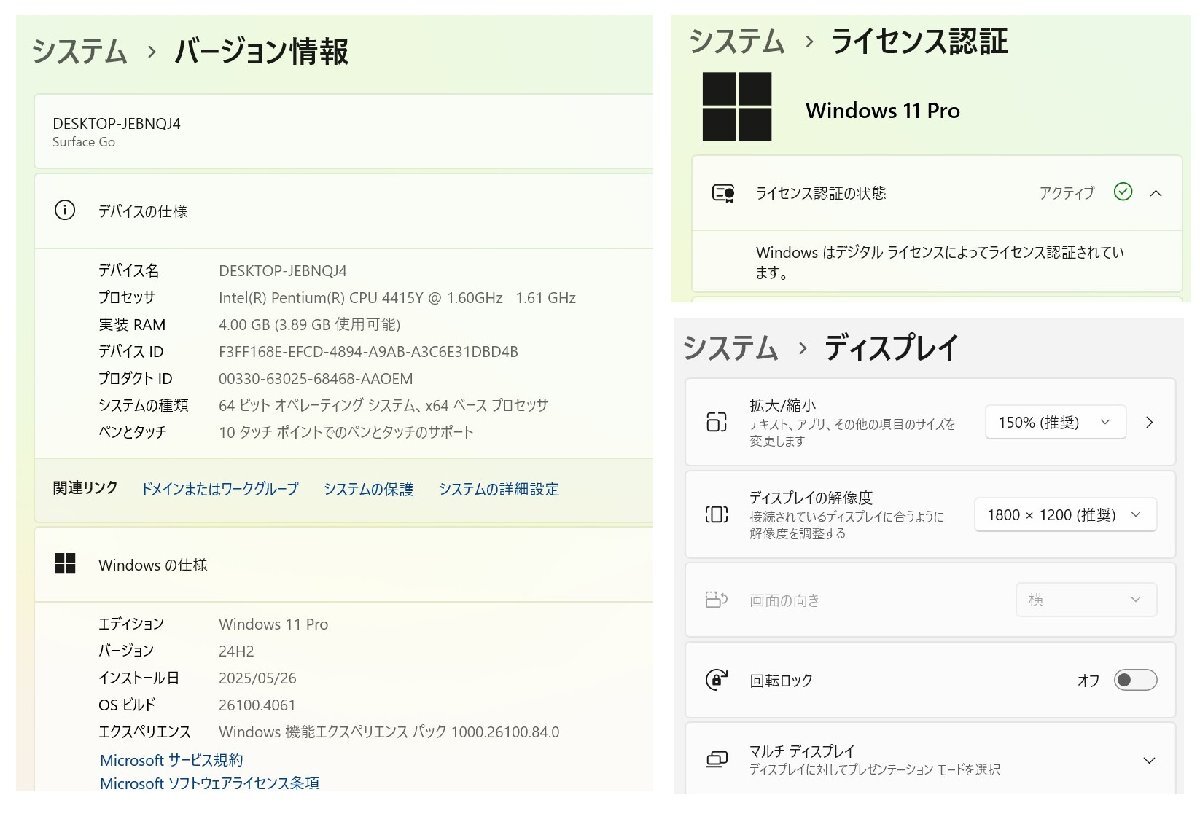Click the certificate icon beside ライセンス認証の状態
1200x819 pixels.
723,193
